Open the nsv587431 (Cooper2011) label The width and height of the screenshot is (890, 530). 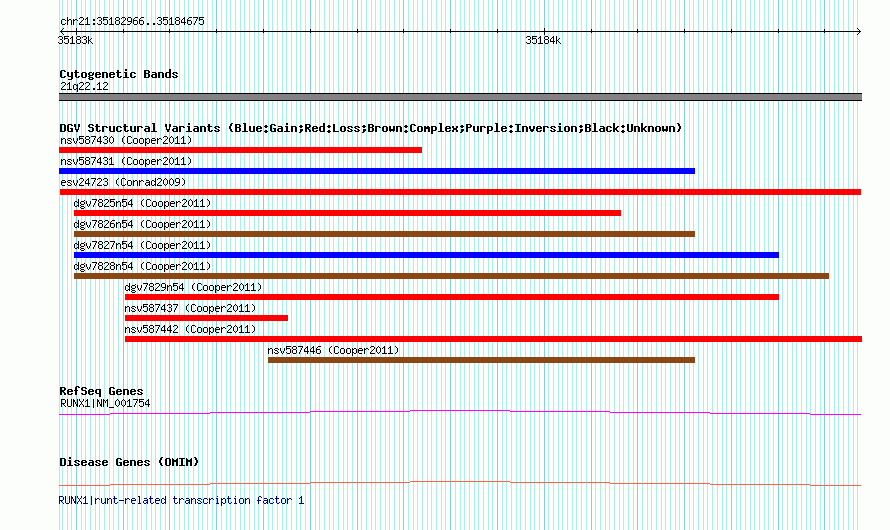pyautogui.click(x=126, y=161)
